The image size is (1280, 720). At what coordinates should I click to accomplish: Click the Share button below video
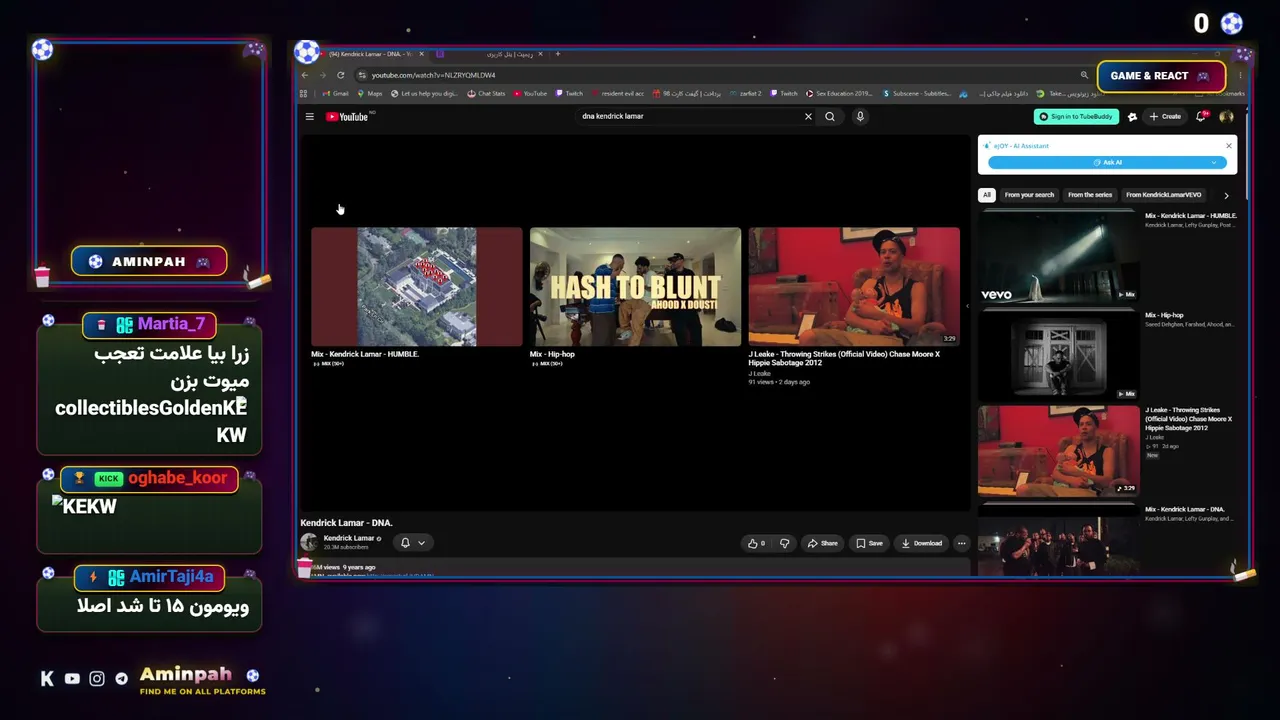tap(823, 543)
